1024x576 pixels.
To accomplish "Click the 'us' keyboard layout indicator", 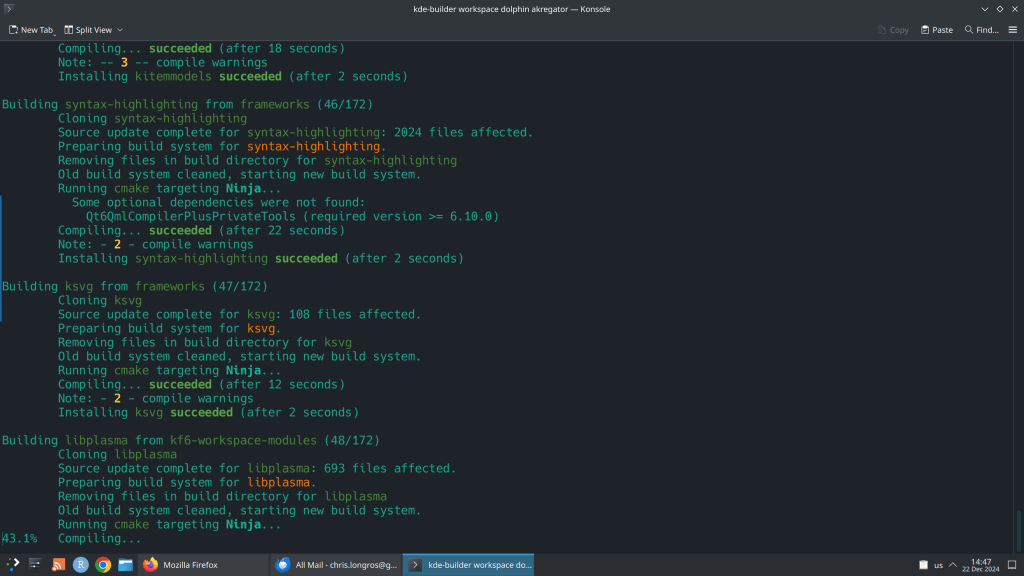I will 938,565.
